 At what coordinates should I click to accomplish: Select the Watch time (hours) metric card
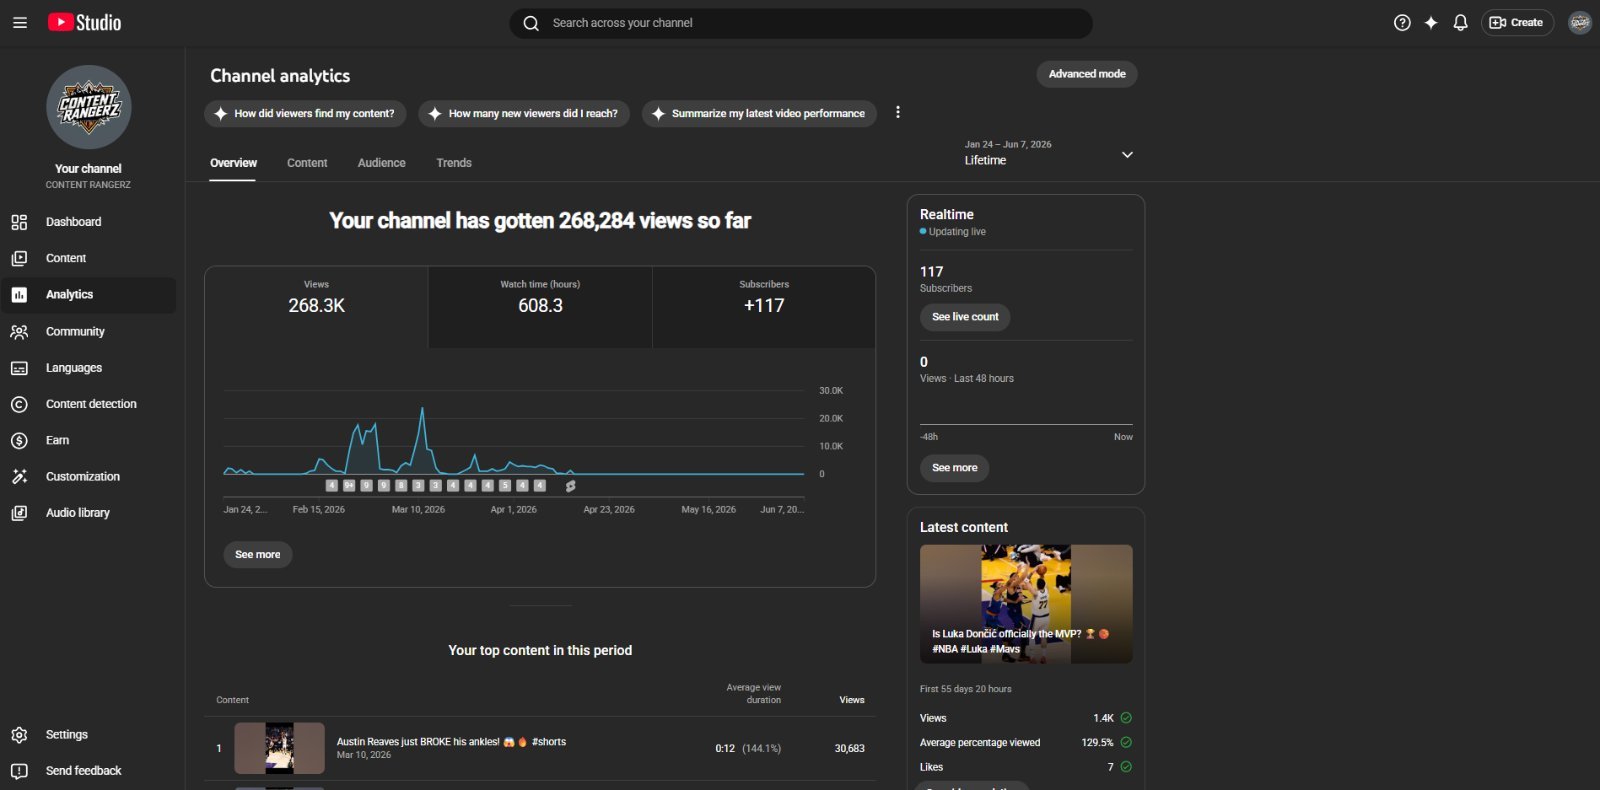[x=540, y=307]
